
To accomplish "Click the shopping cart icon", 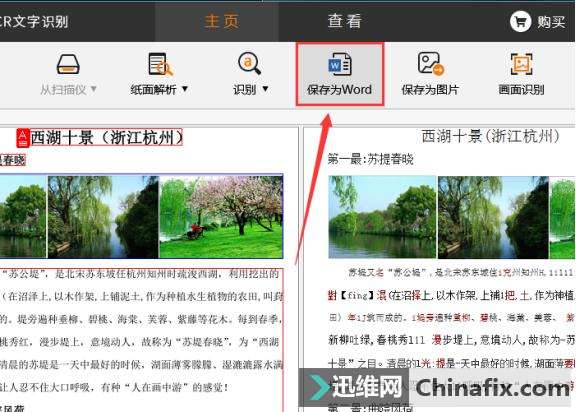I will tap(520, 22).
